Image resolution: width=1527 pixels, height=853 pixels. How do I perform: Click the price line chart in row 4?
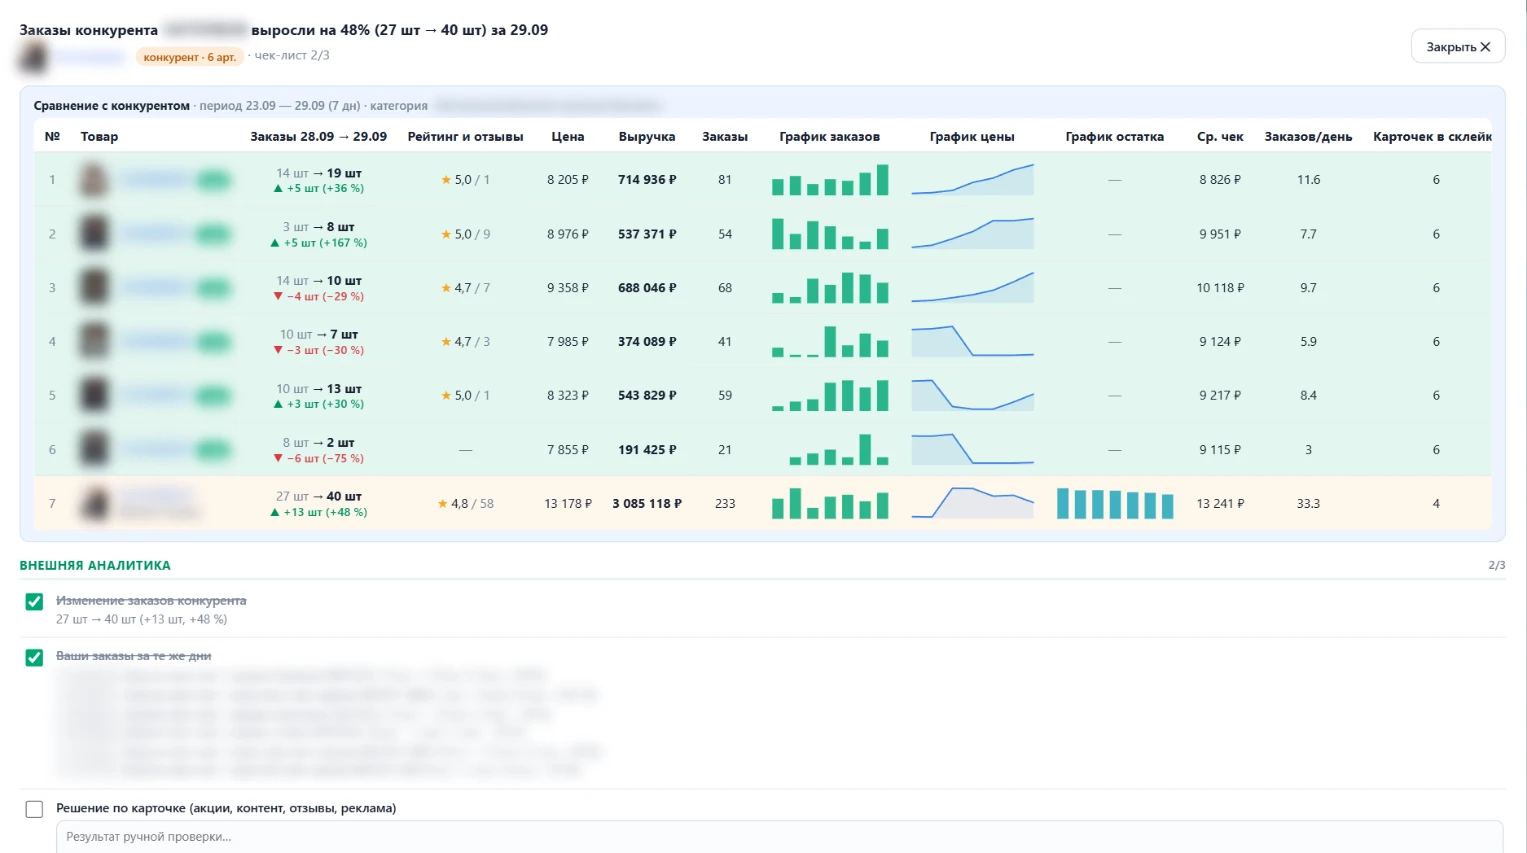(972, 342)
